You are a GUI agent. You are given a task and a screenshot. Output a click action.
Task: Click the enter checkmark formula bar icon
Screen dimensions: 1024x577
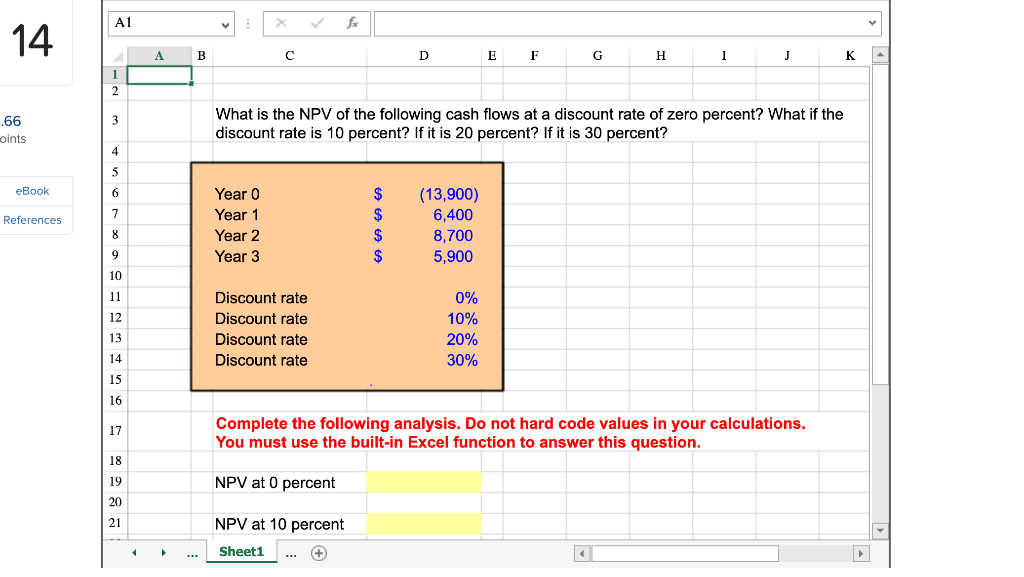pos(317,23)
